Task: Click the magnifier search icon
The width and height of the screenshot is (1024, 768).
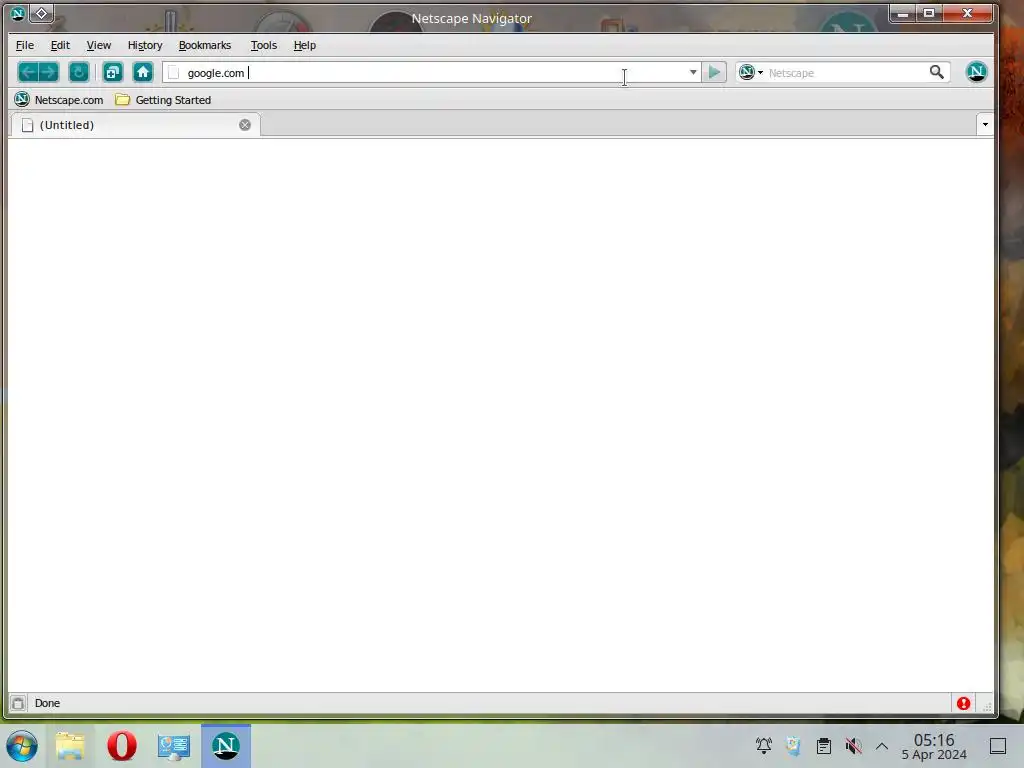Action: pyautogui.click(x=936, y=72)
